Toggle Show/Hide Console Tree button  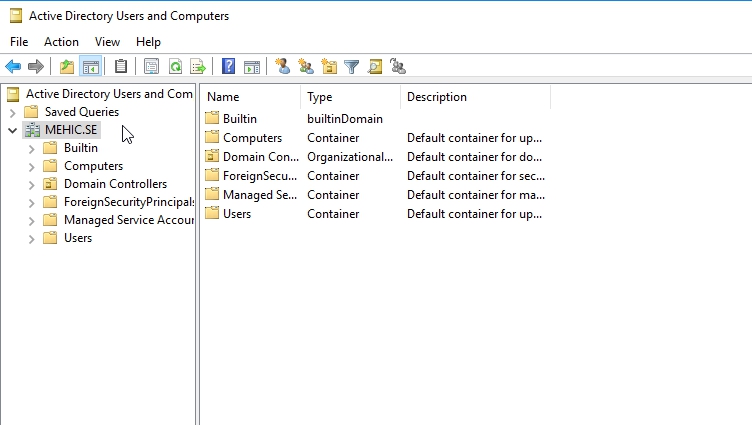(90, 67)
